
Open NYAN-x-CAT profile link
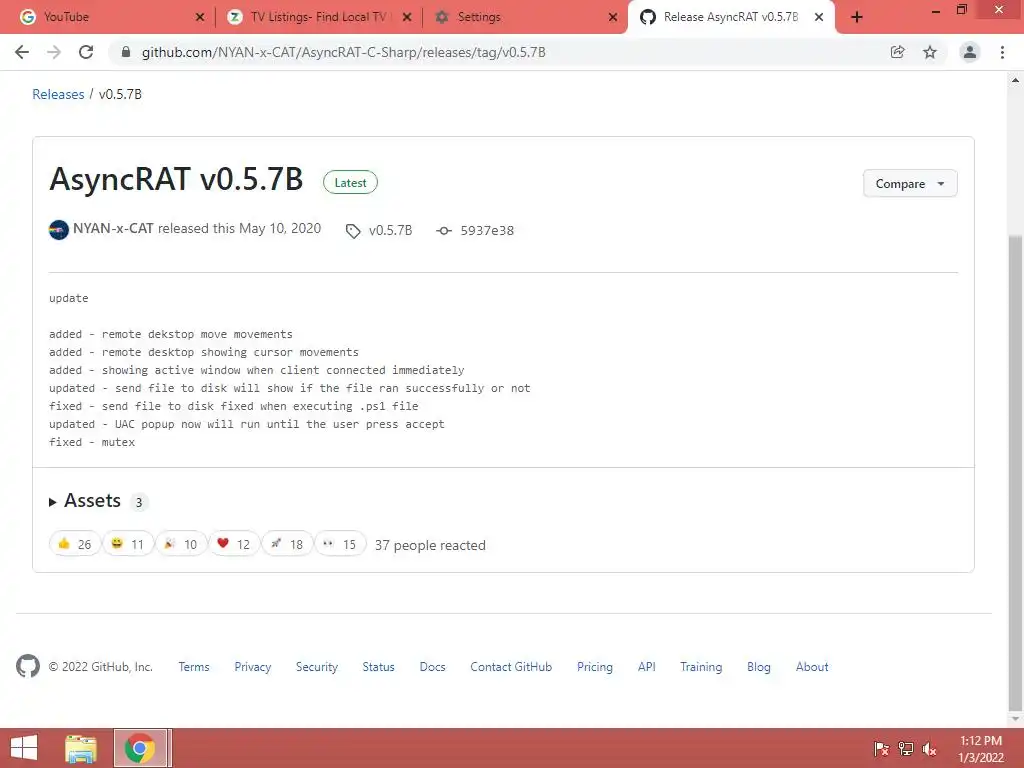(x=113, y=229)
